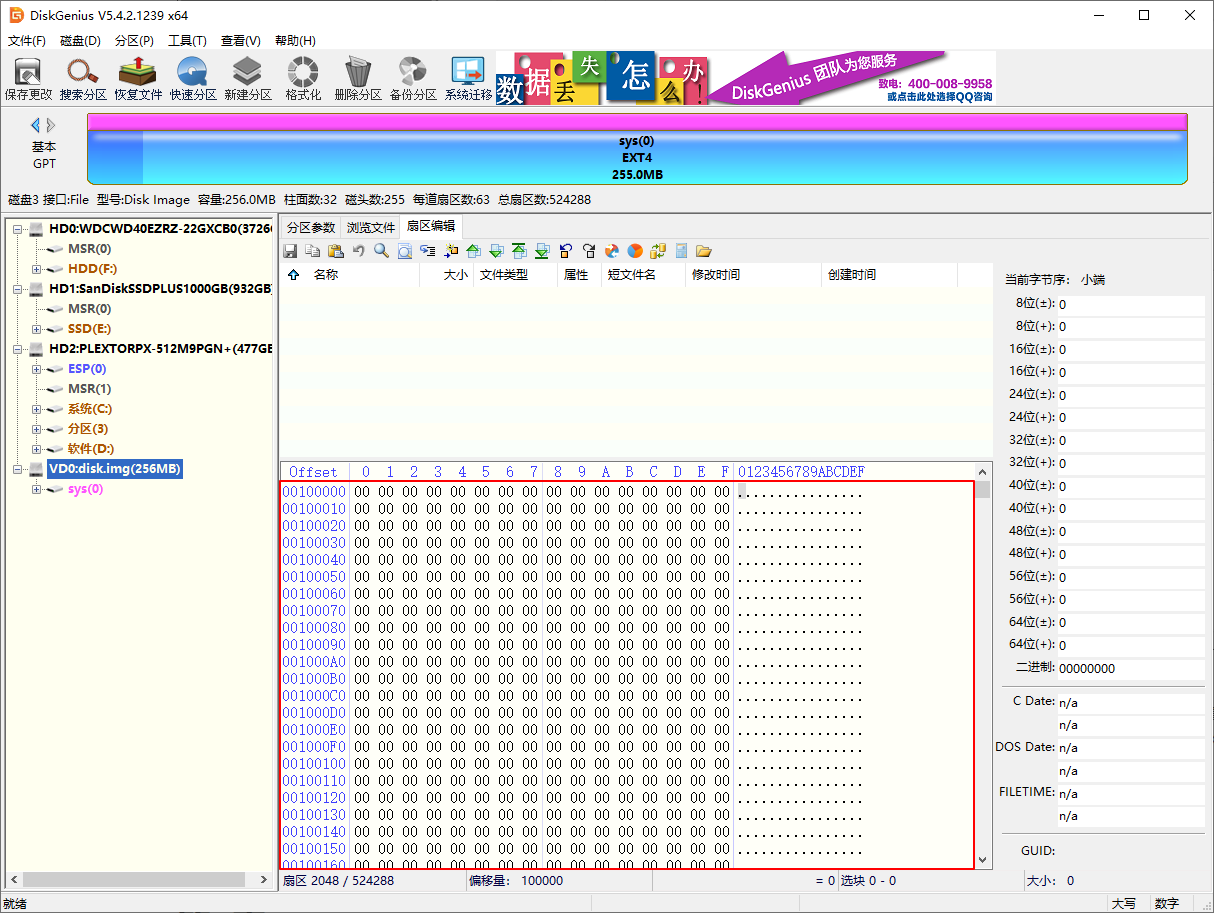Expand the SSD(E:) partition node
Screen dimensions: 1214x913
click(35, 328)
